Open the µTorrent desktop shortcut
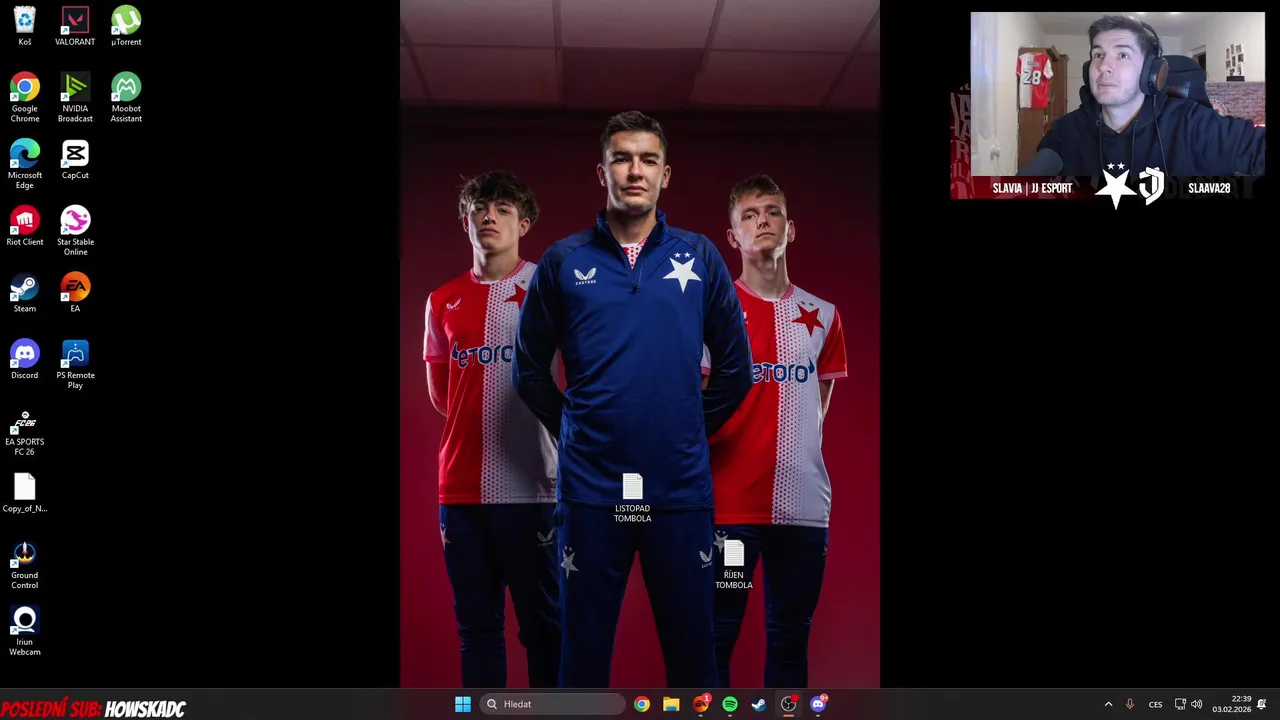The width and height of the screenshot is (1280, 720). 126,27
